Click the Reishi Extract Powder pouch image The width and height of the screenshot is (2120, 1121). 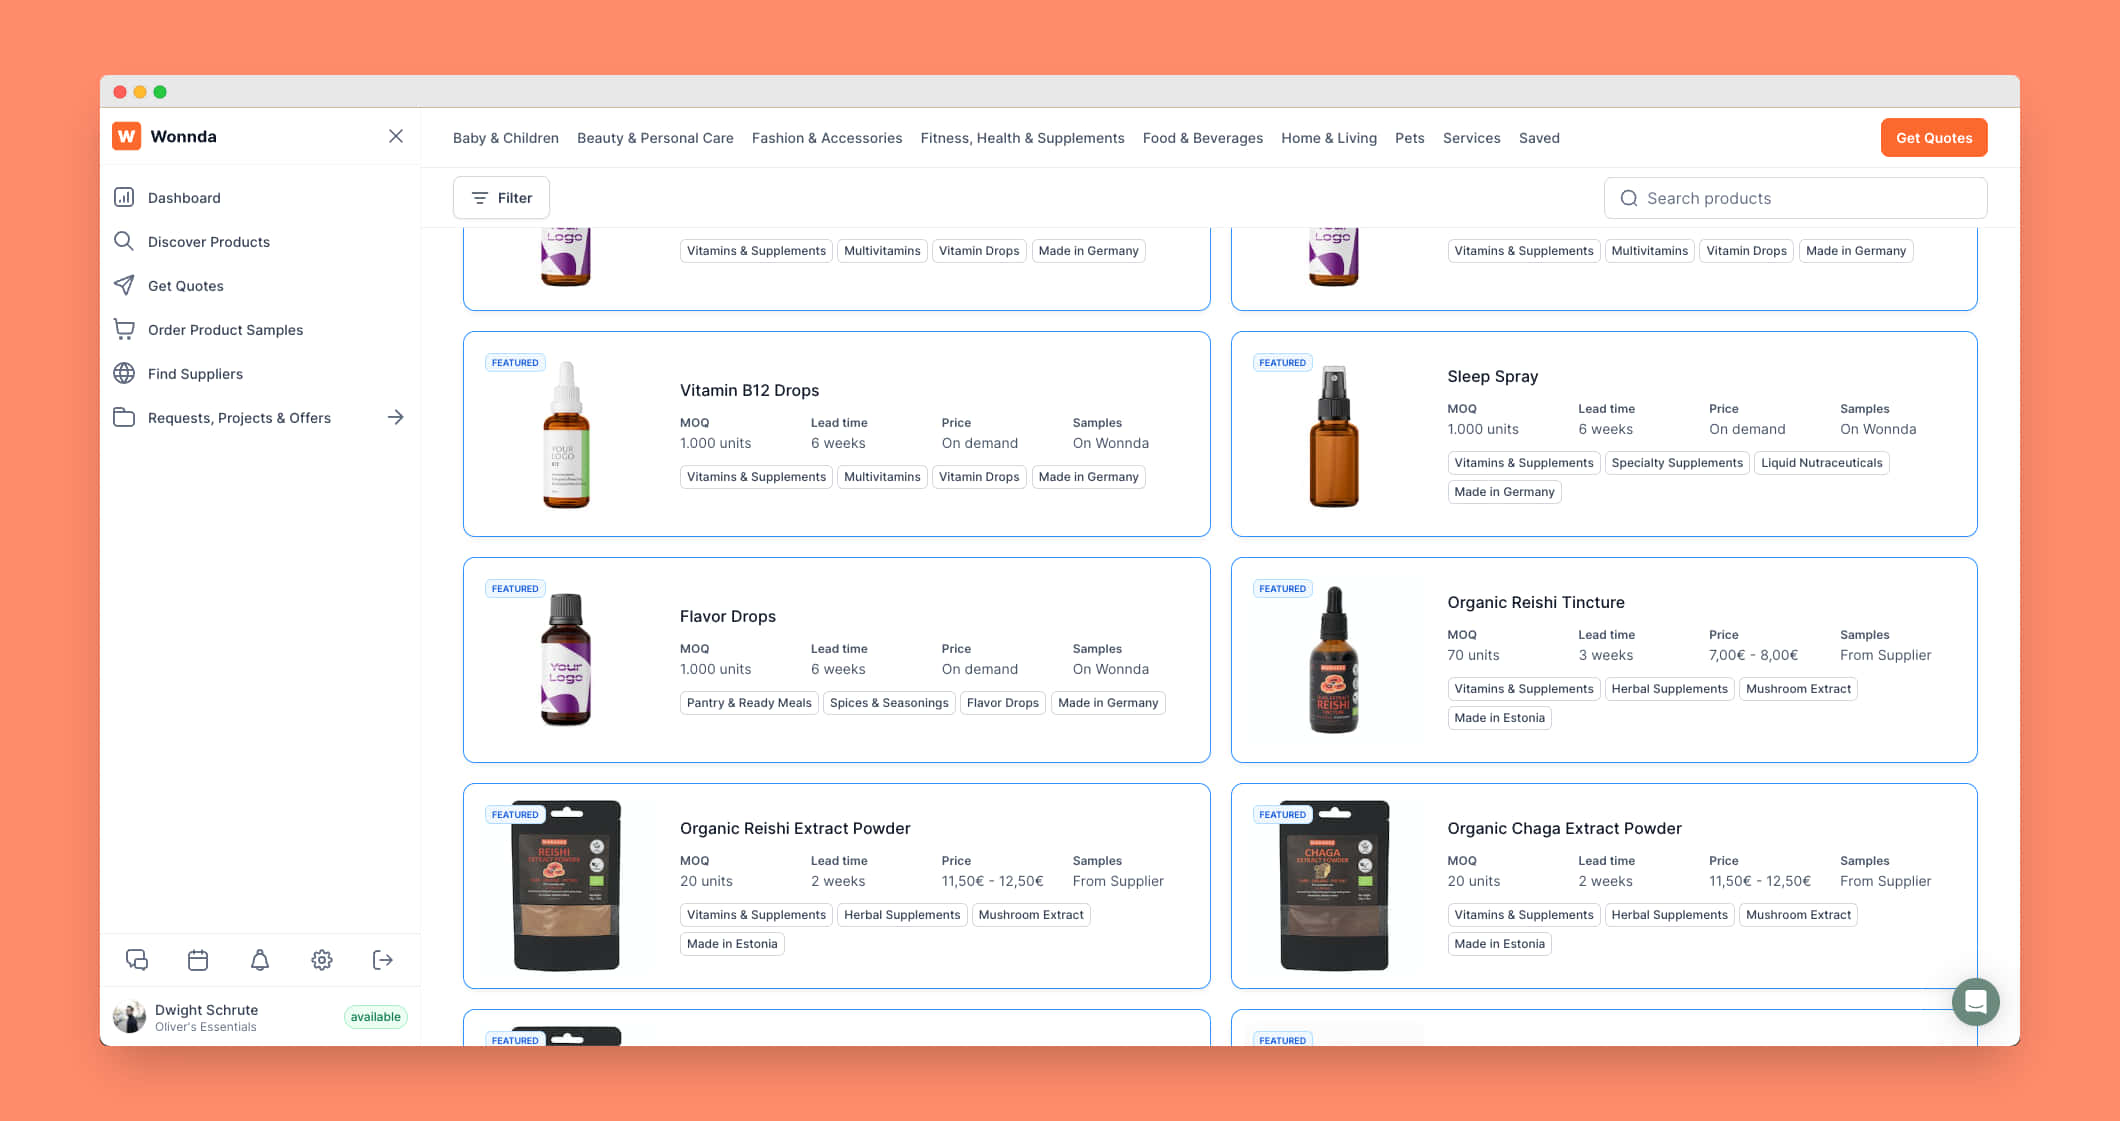pyautogui.click(x=567, y=886)
